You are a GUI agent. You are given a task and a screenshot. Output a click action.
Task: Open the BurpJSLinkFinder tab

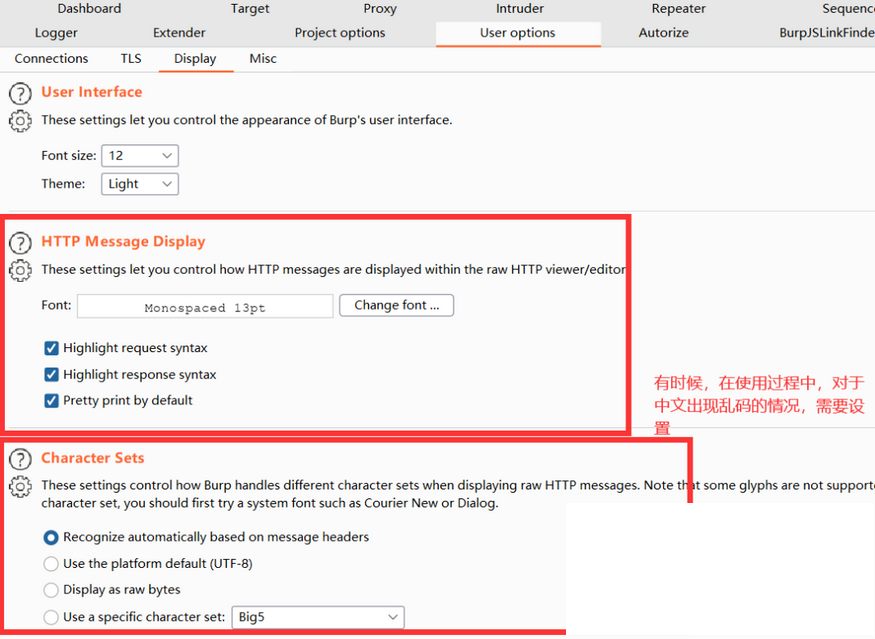(827, 33)
